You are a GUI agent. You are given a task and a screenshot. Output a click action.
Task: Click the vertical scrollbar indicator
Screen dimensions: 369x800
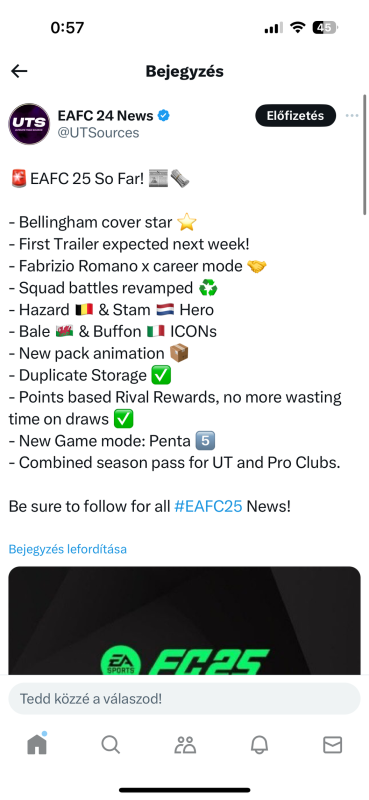pyautogui.click(x=364, y=154)
